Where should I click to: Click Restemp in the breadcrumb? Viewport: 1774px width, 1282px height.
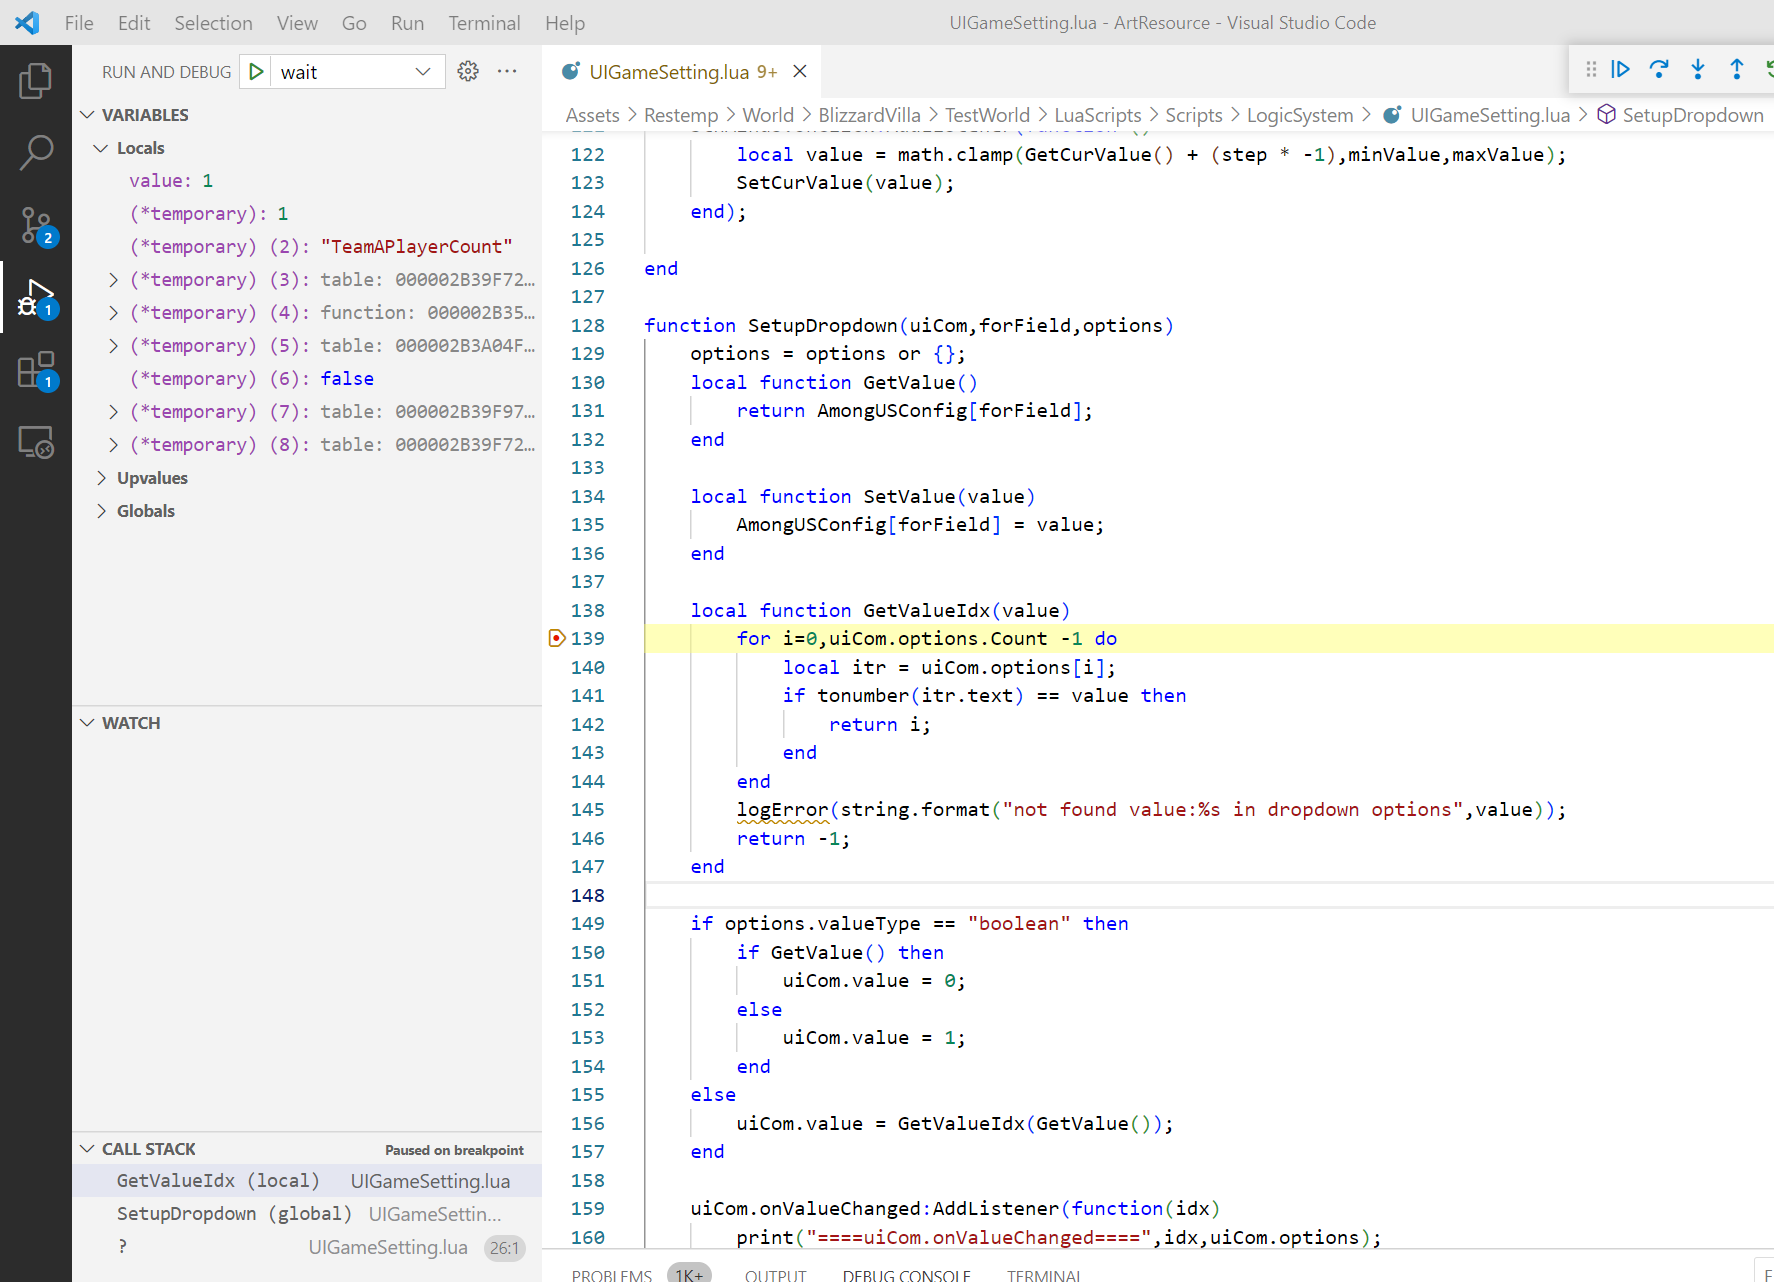(681, 115)
